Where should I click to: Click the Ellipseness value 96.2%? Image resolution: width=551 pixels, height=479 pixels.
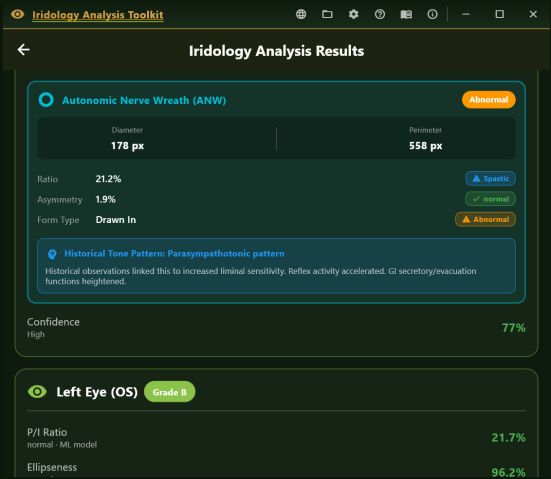(508, 472)
